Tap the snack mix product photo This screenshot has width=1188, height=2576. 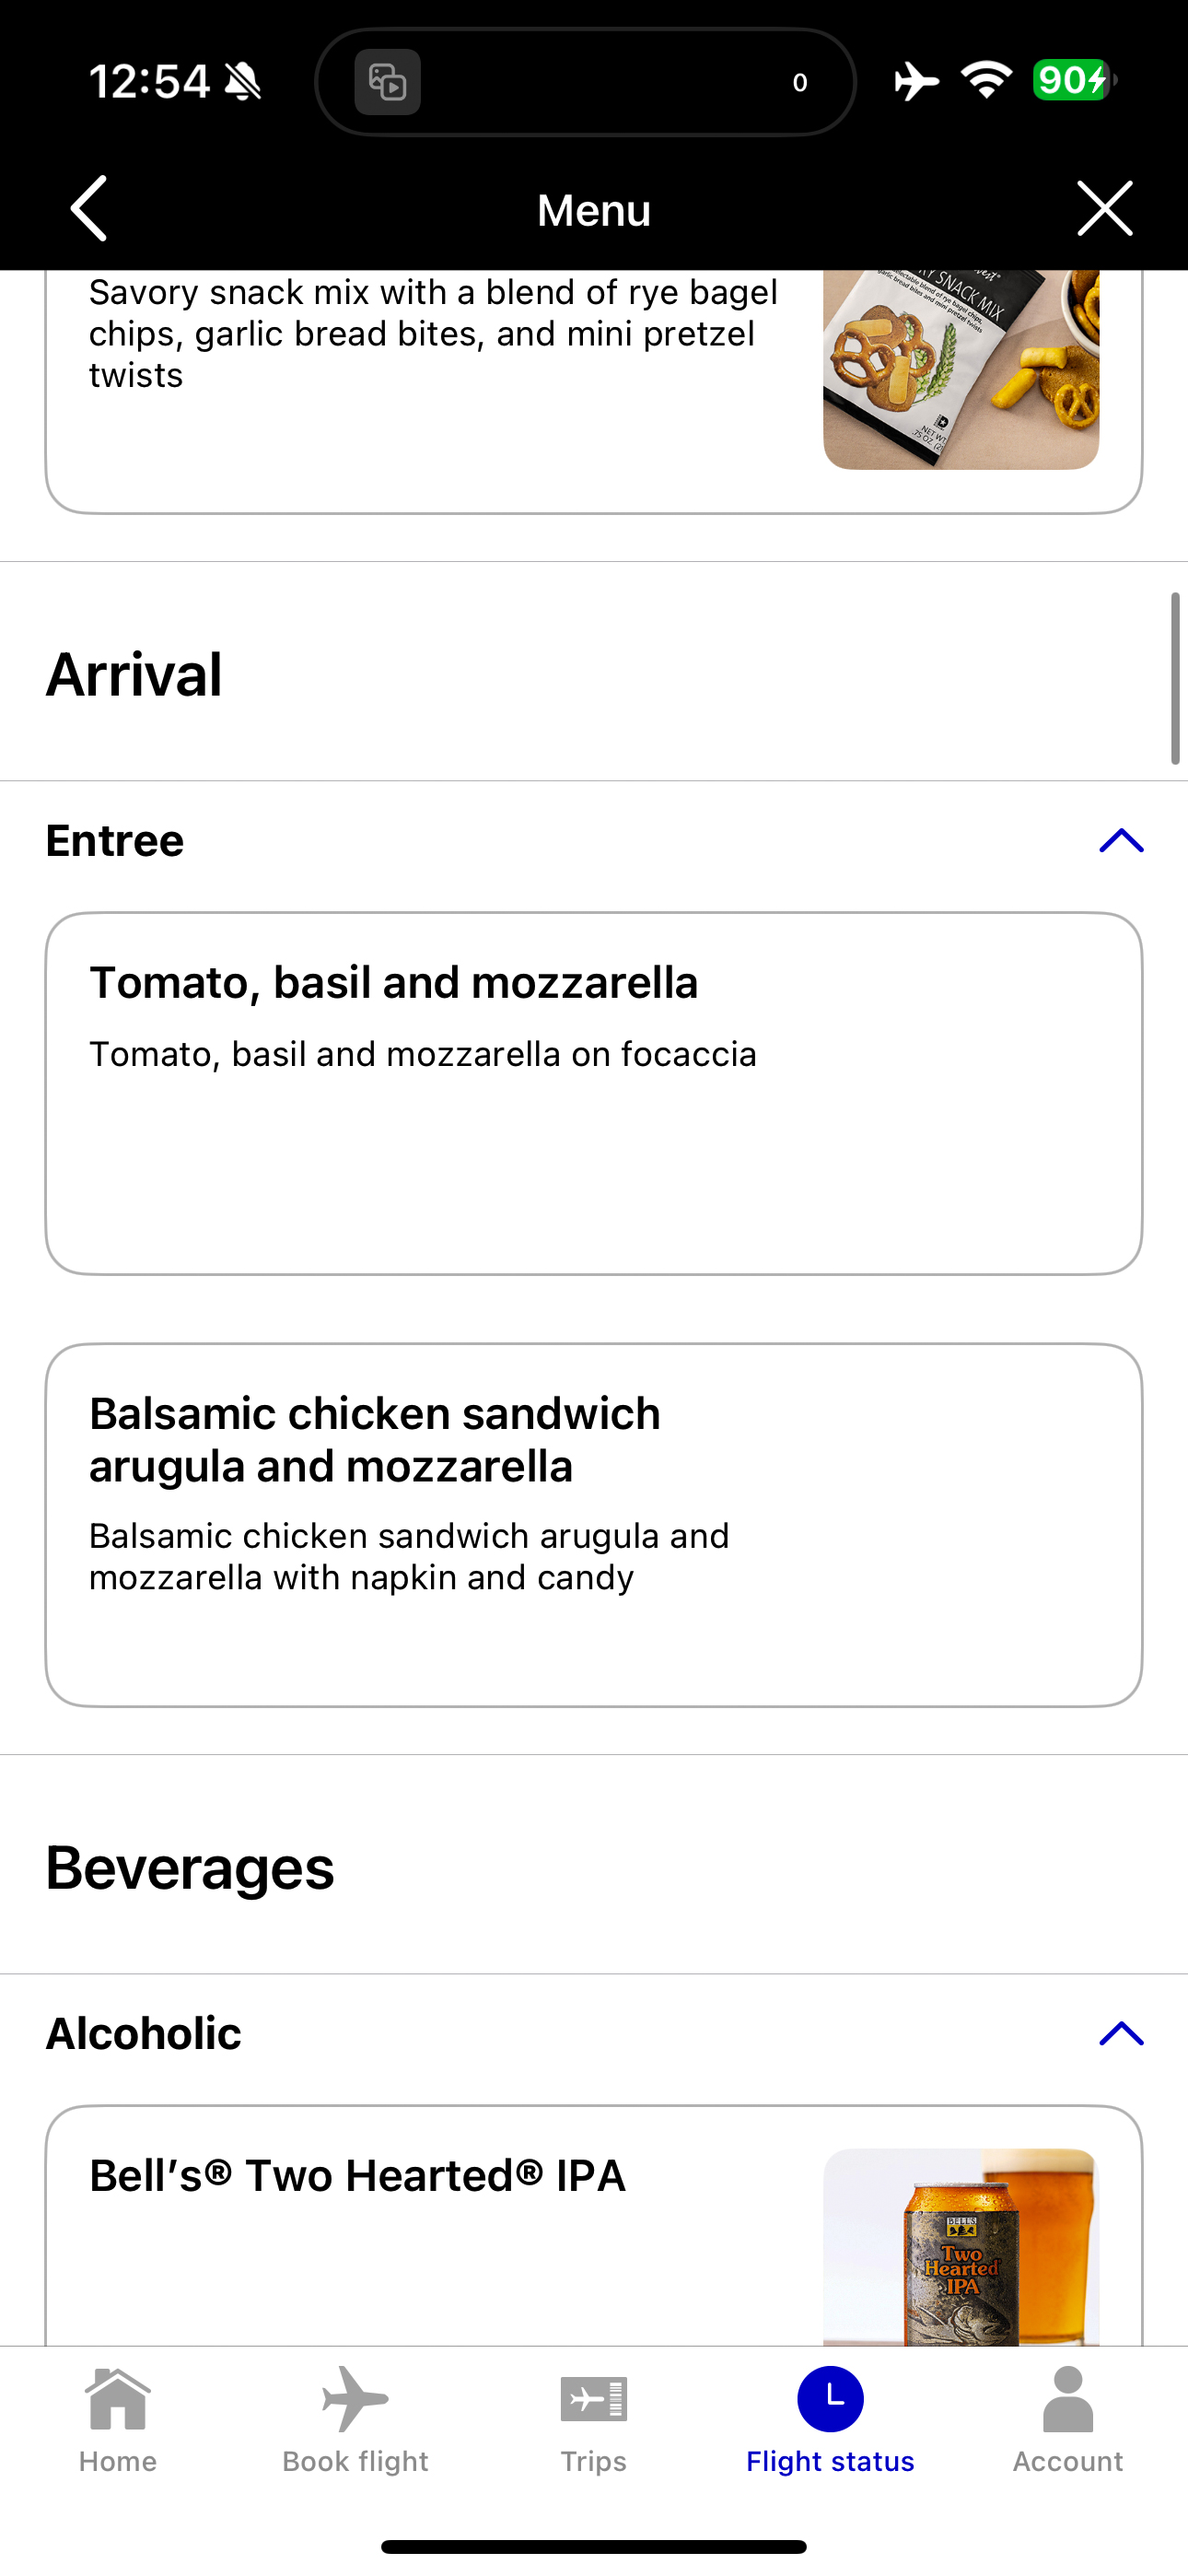(x=961, y=369)
